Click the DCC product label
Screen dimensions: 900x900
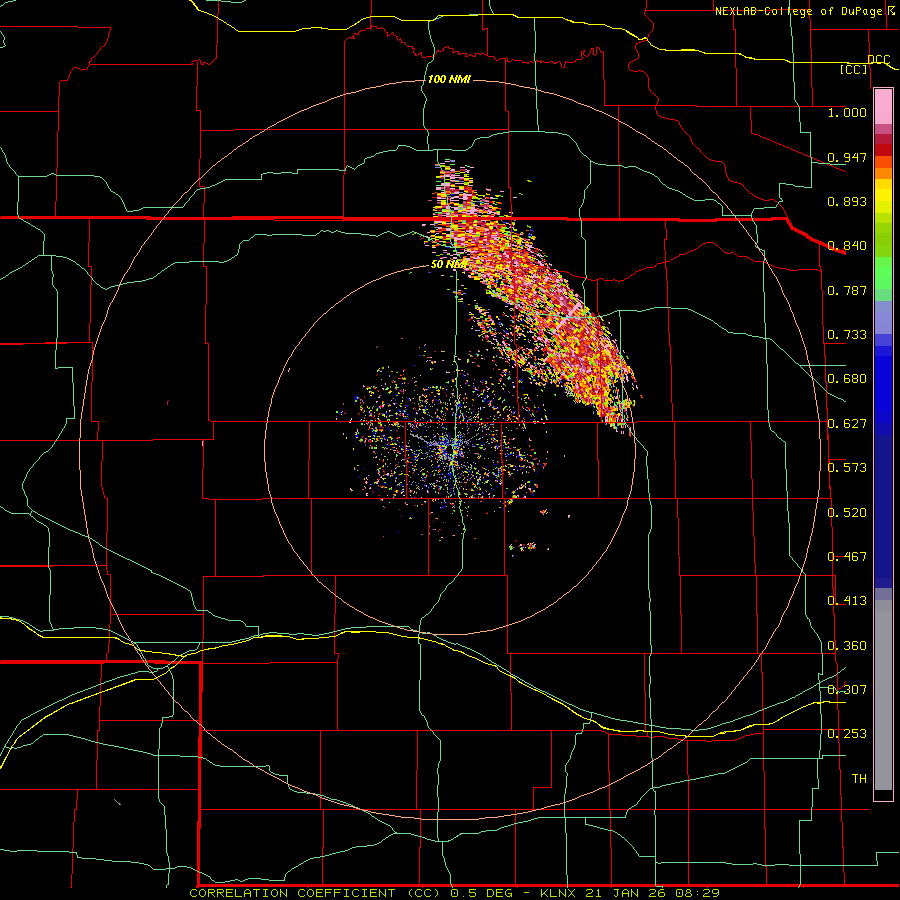pos(878,59)
